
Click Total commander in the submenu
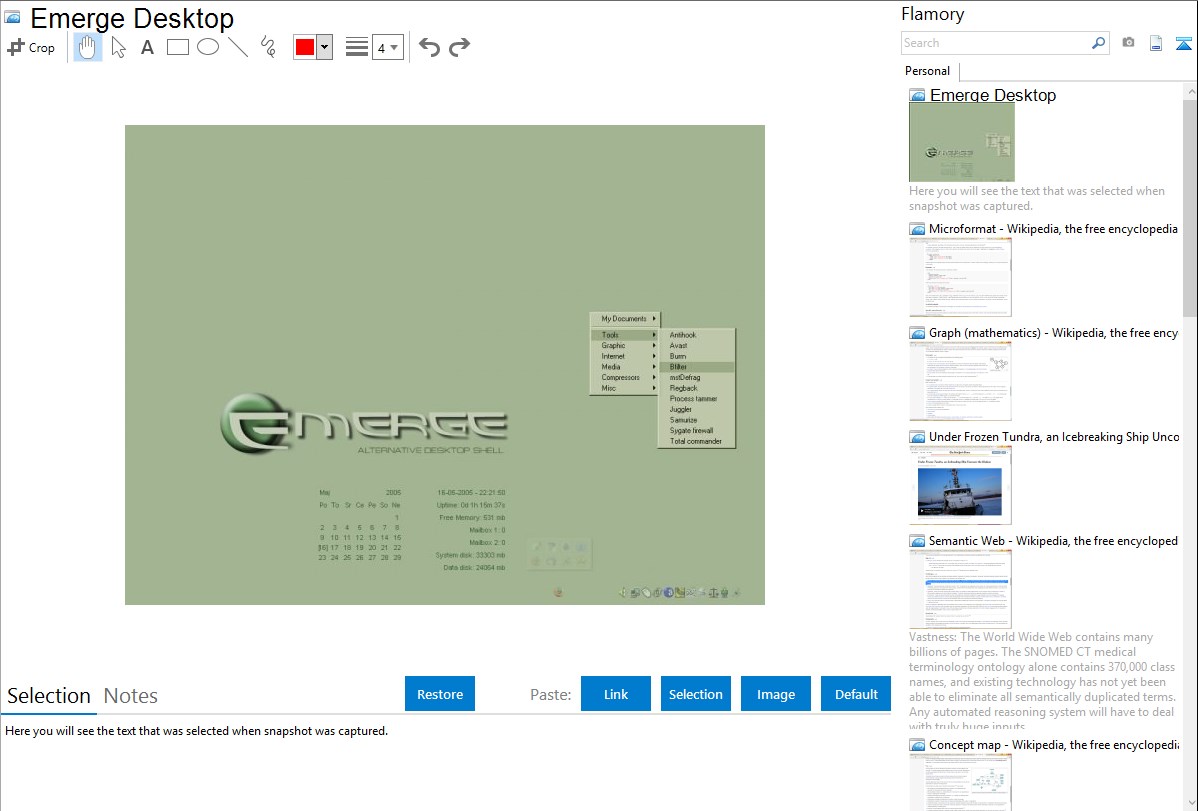[696, 441]
